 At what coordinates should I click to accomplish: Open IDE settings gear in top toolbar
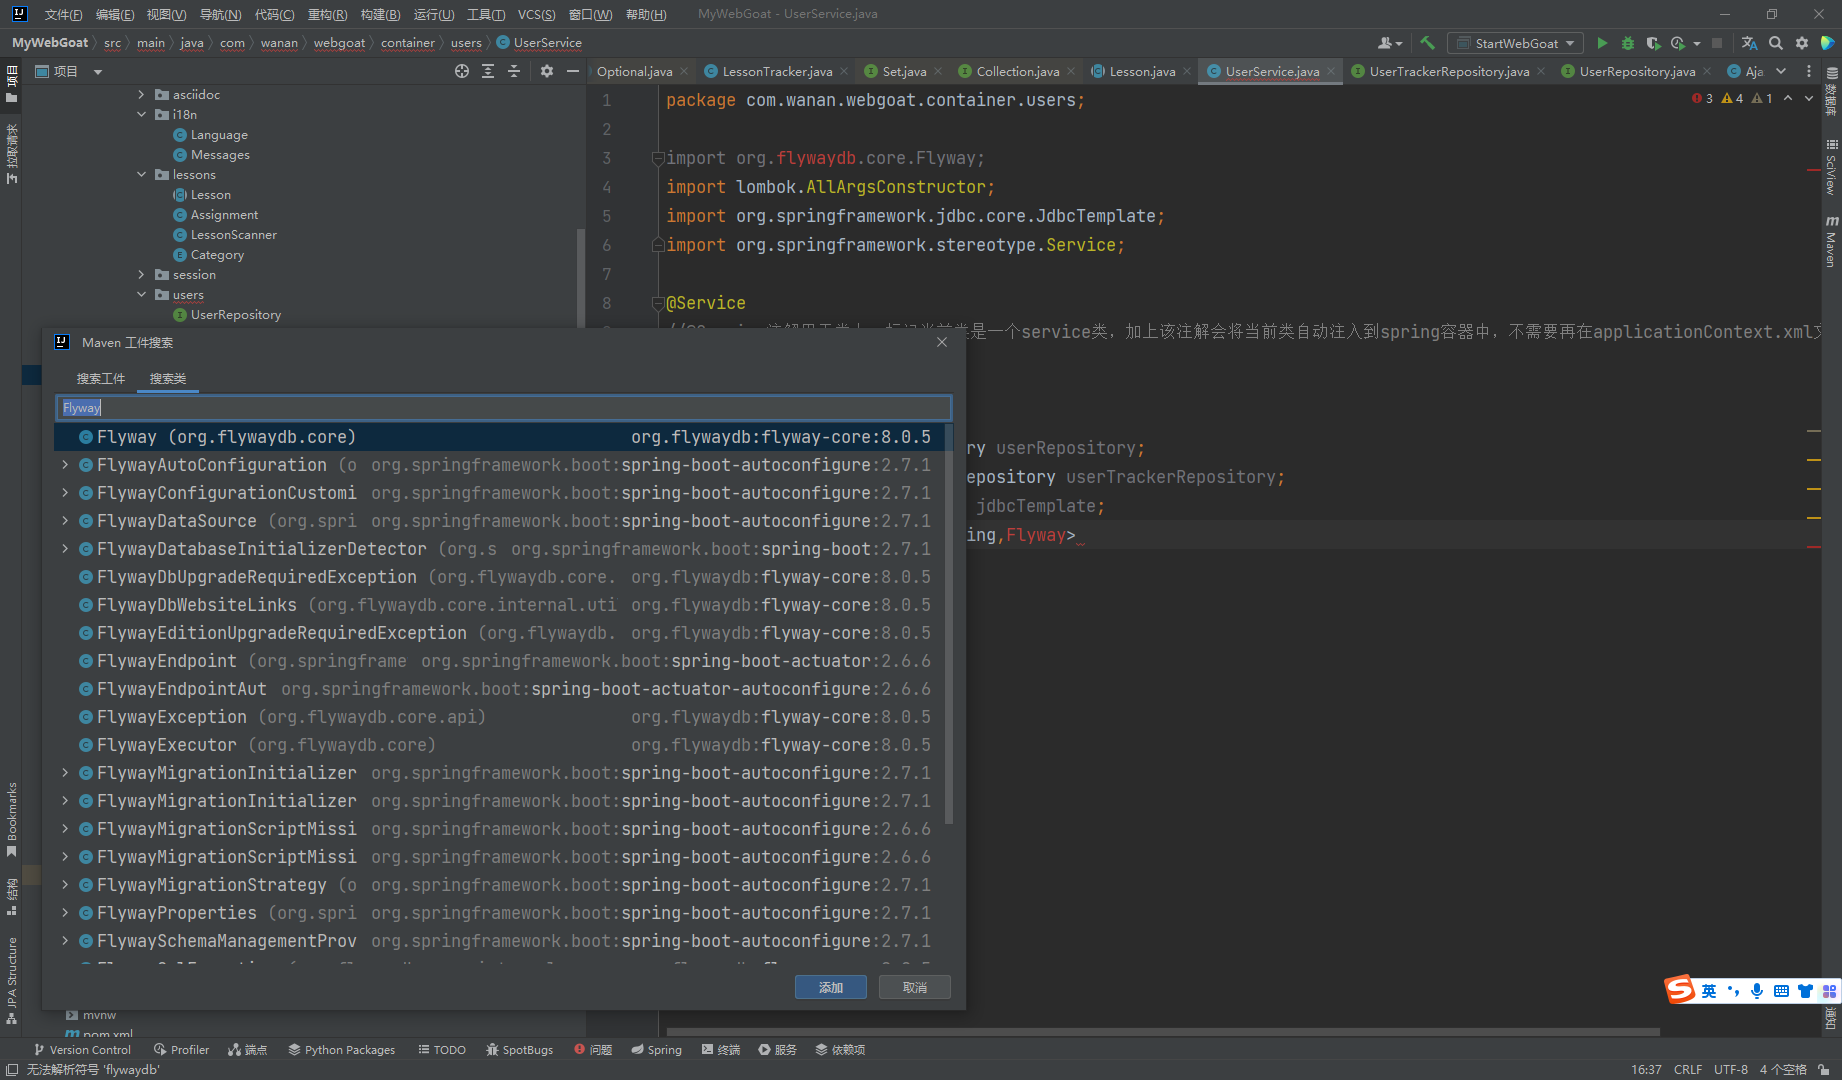(x=1802, y=43)
